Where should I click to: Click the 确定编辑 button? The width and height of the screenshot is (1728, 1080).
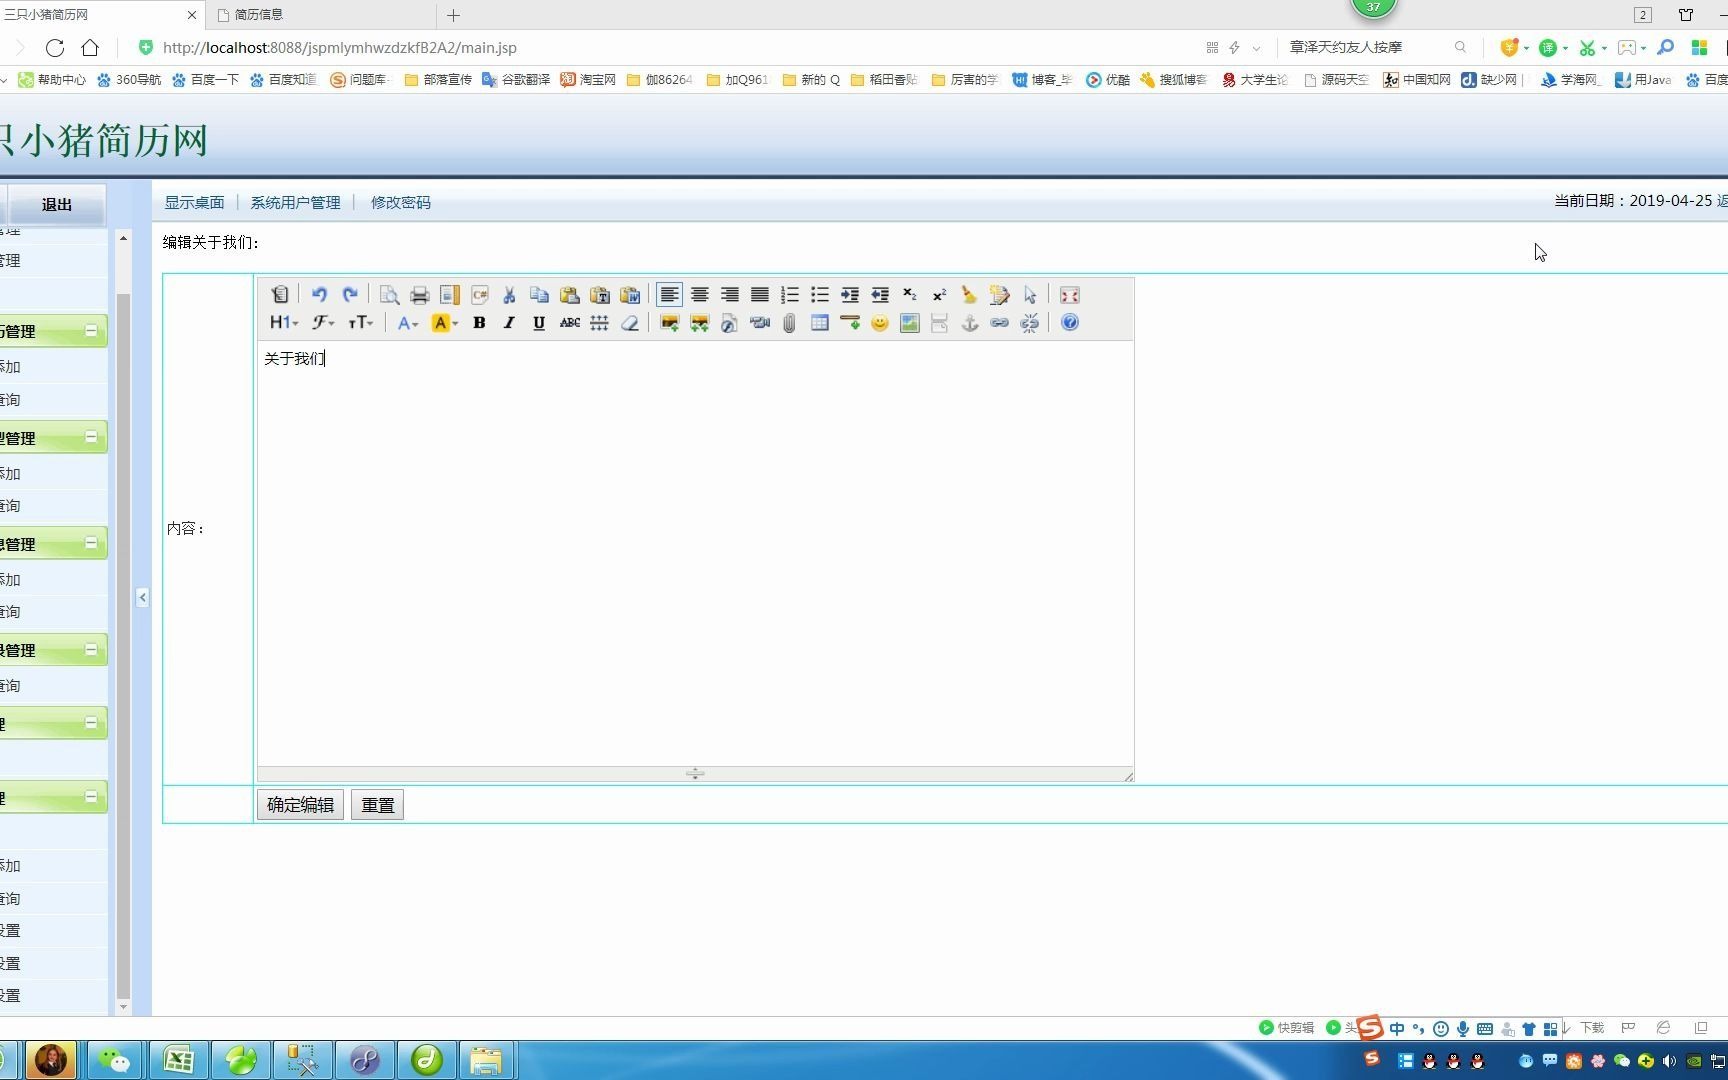click(300, 805)
